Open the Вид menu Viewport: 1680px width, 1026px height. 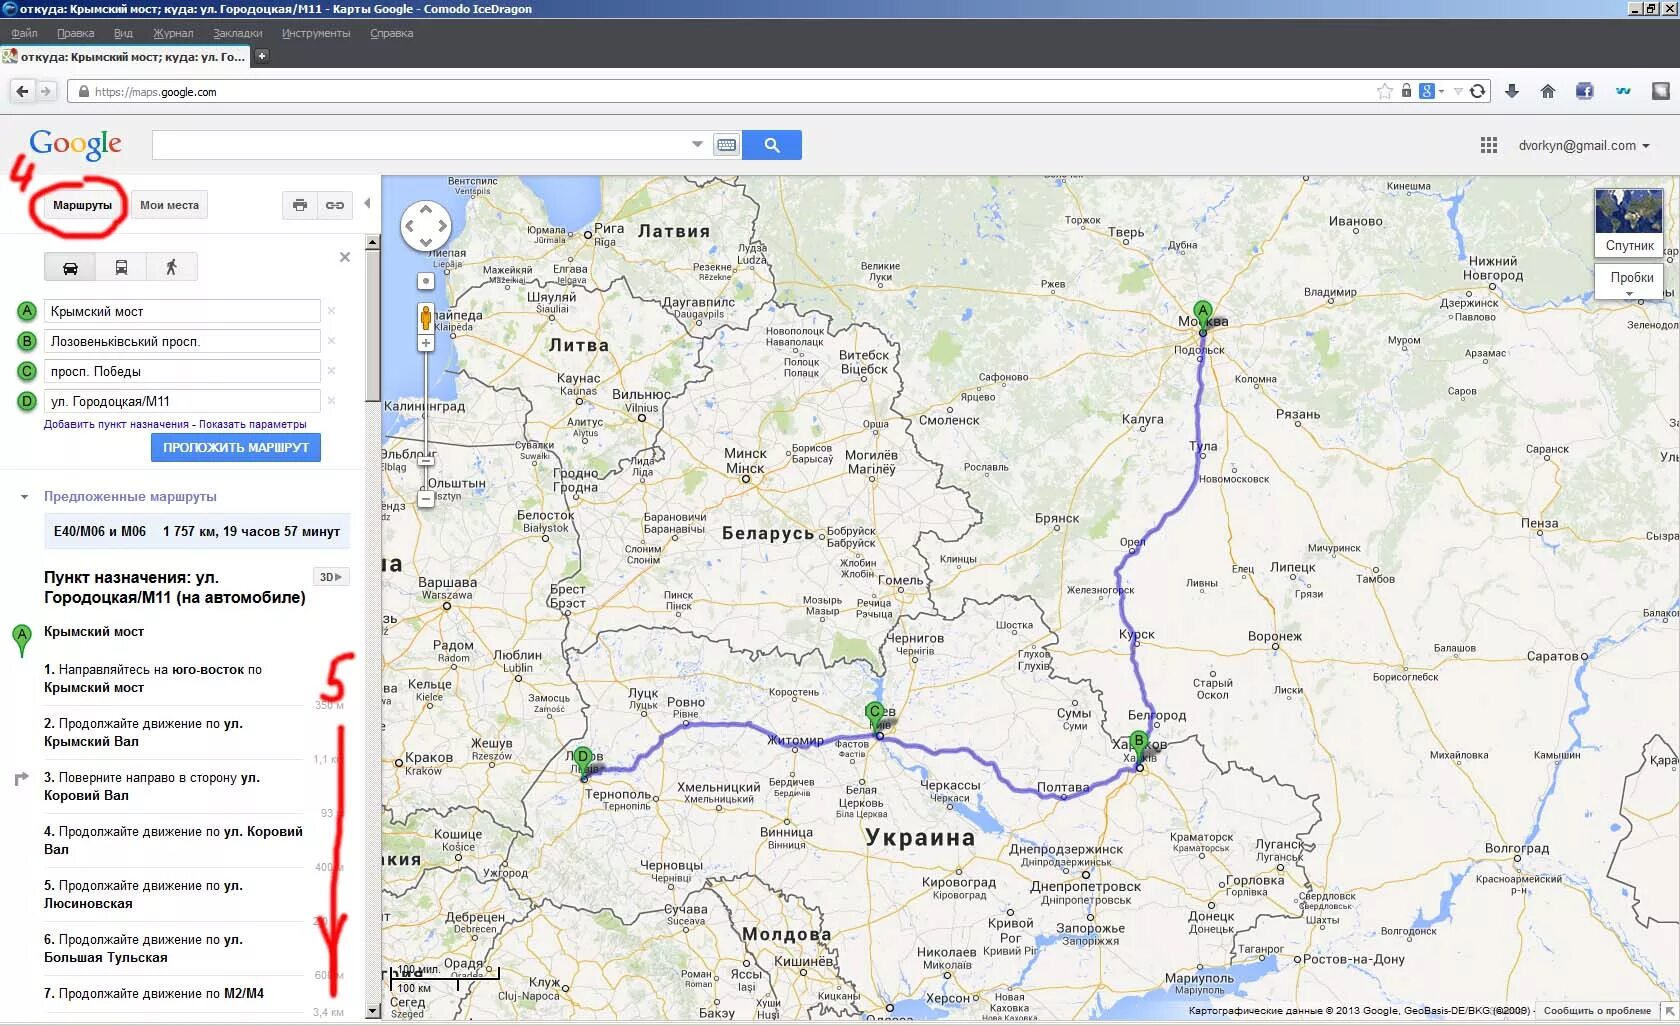[x=123, y=33]
